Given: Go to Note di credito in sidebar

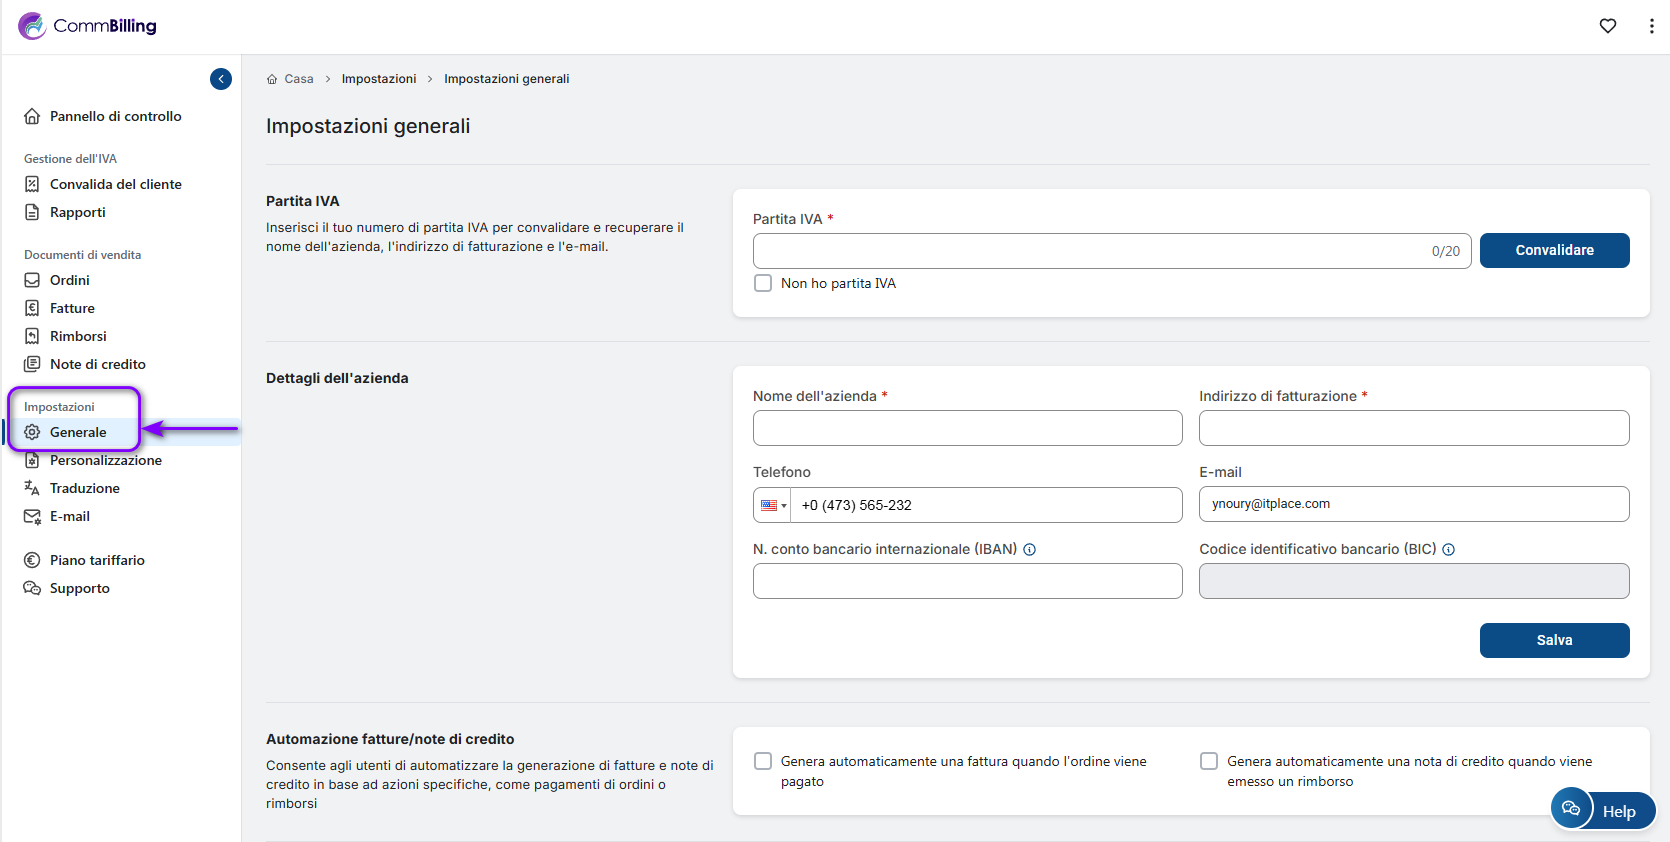Looking at the screenshot, I should click(x=97, y=364).
